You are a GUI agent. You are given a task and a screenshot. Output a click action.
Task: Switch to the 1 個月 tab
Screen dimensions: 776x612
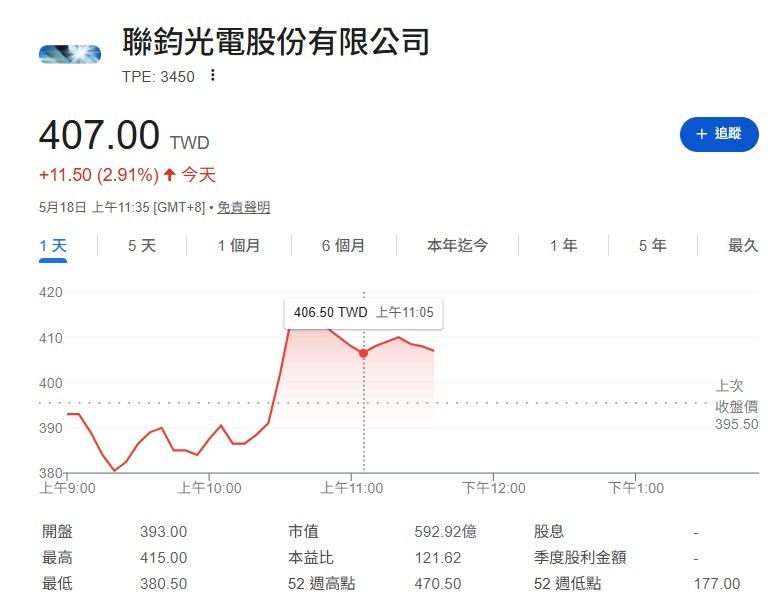click(239, 245)
